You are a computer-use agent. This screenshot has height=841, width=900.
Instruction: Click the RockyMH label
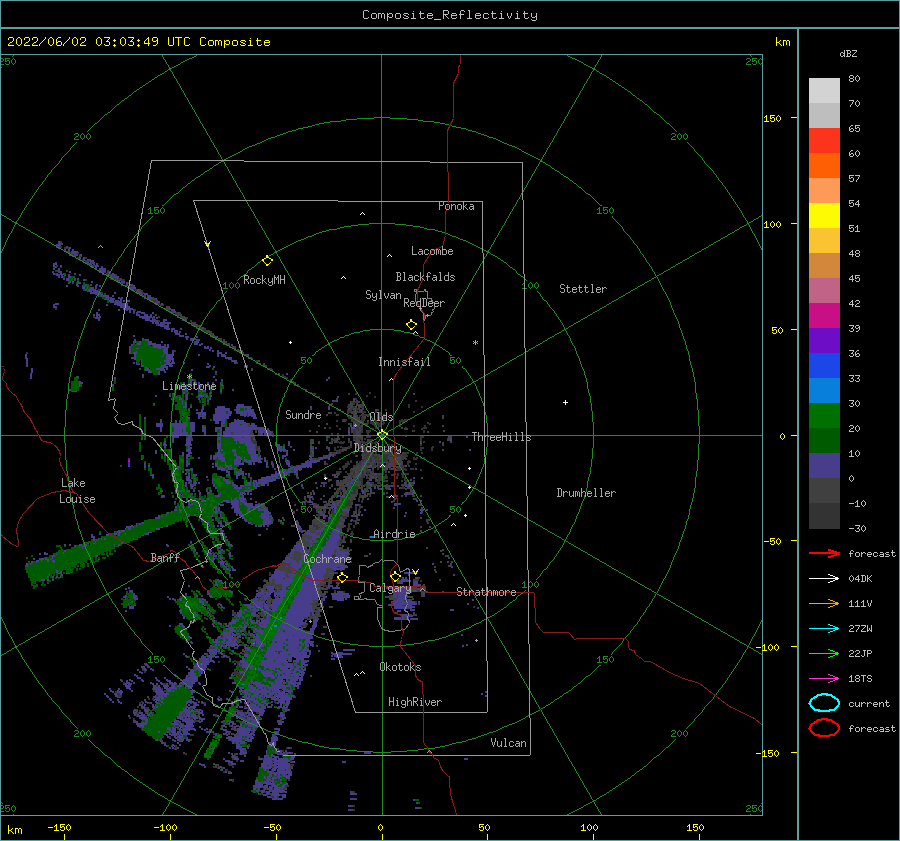click(x=264, y=280)
